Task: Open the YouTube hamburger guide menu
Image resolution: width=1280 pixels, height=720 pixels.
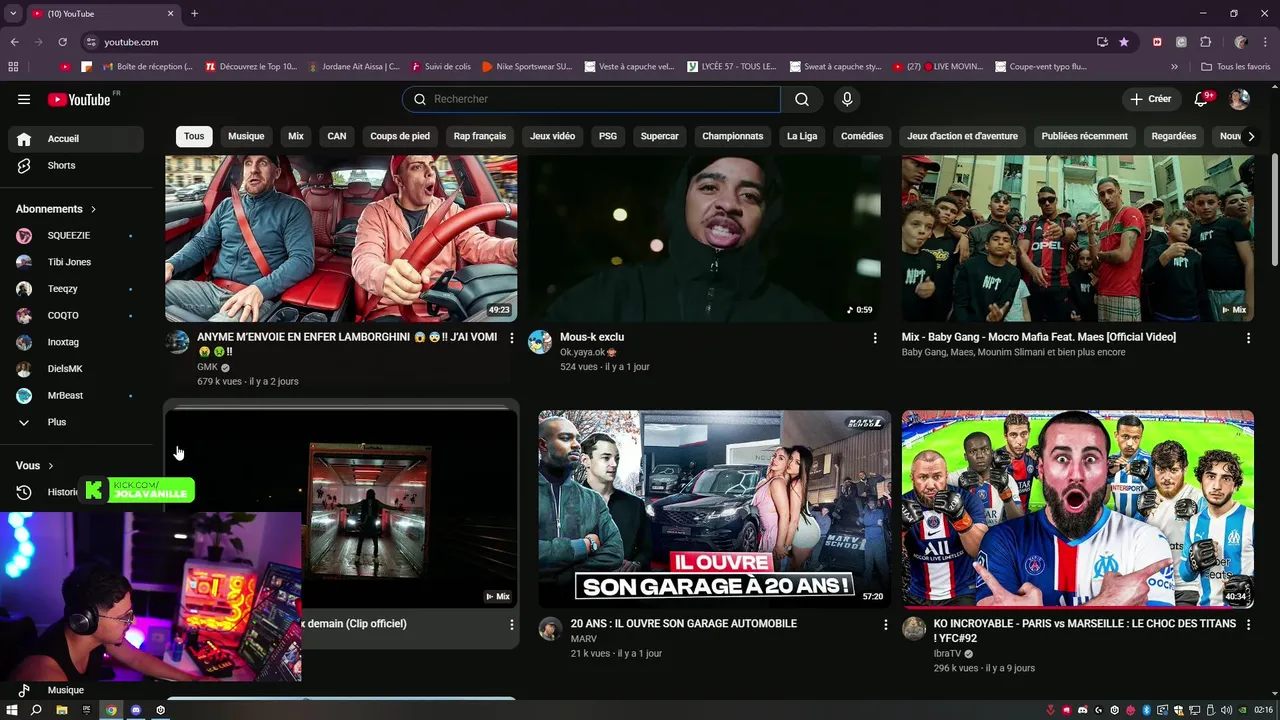Action: (24, 99)
